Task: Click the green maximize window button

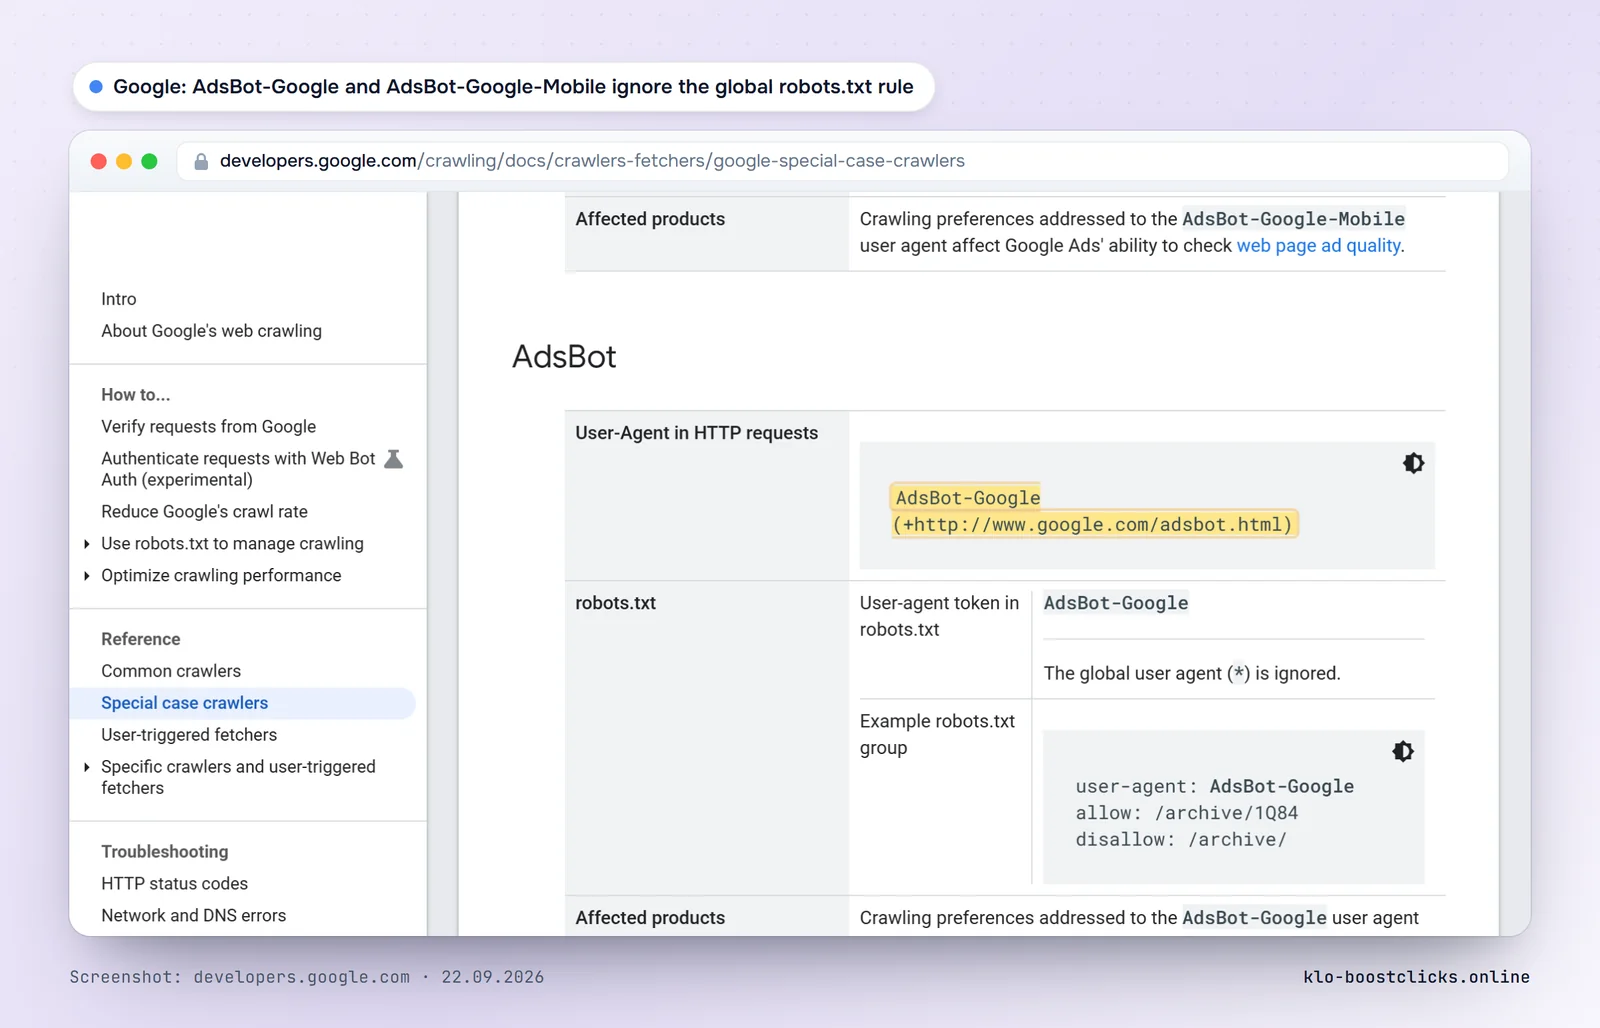Action: point(149,161)
